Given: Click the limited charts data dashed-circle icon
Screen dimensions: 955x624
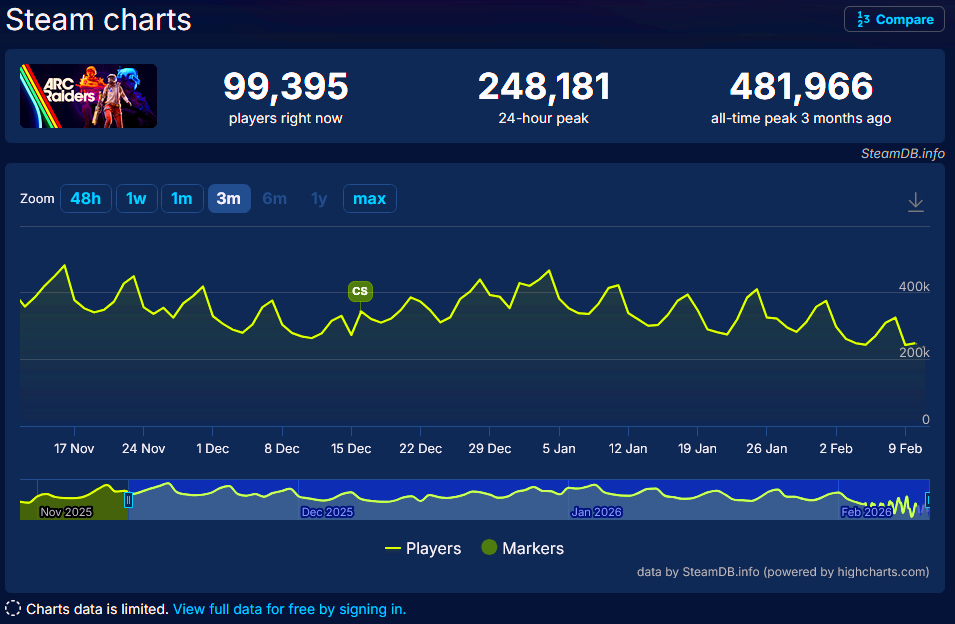Looking at the screenshot, I should pos(13,608).
